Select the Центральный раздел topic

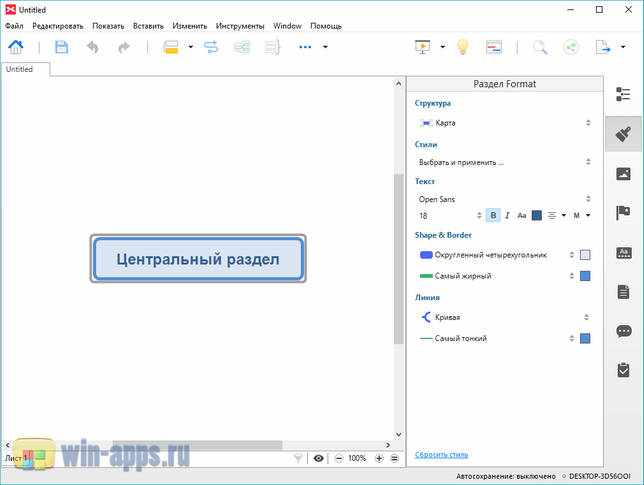coord(198,259)
